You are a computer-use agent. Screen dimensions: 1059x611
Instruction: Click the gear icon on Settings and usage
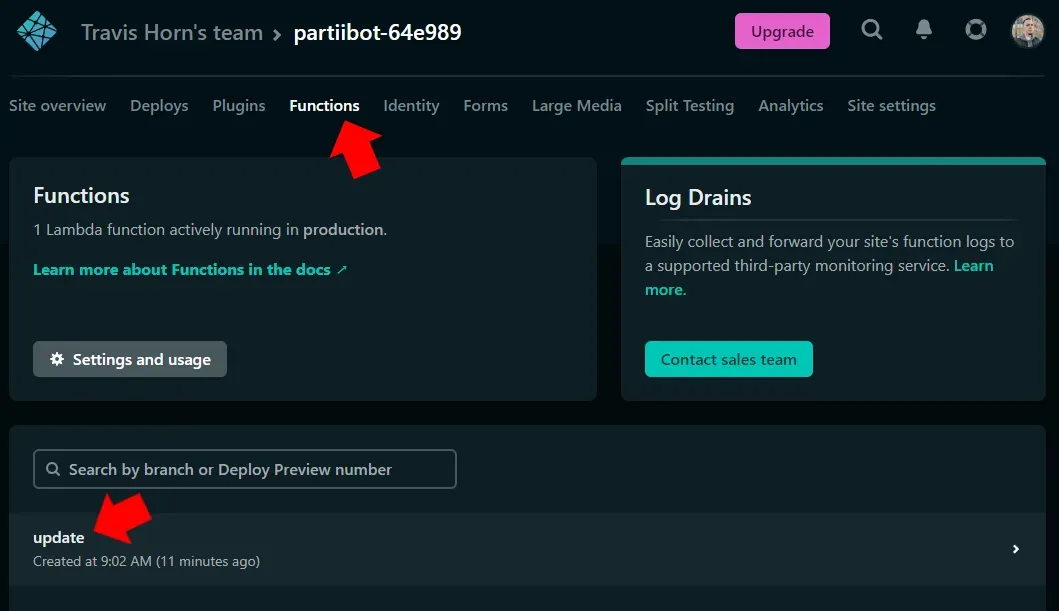(x=57, y=359)
